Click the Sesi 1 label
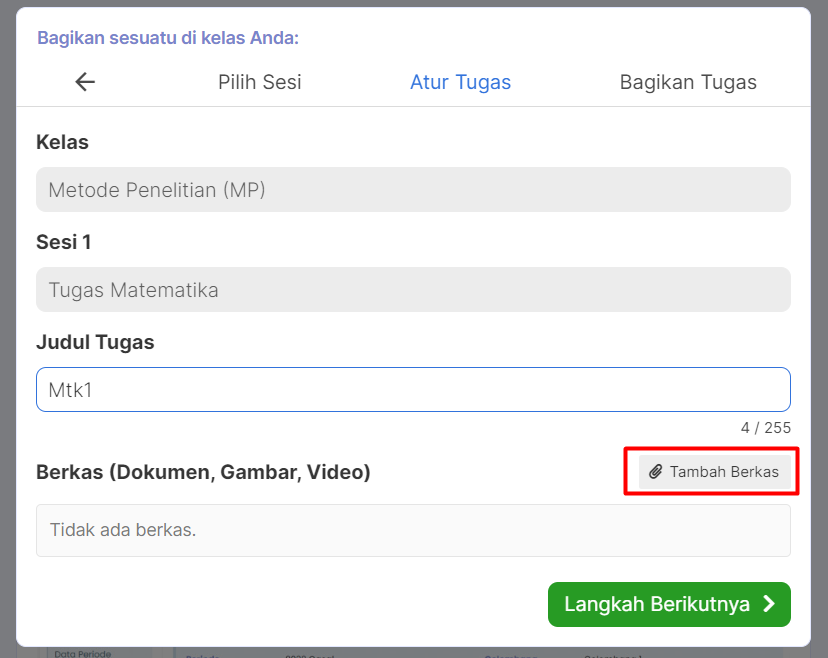828x658 pixels. click(x=64, y=242)
